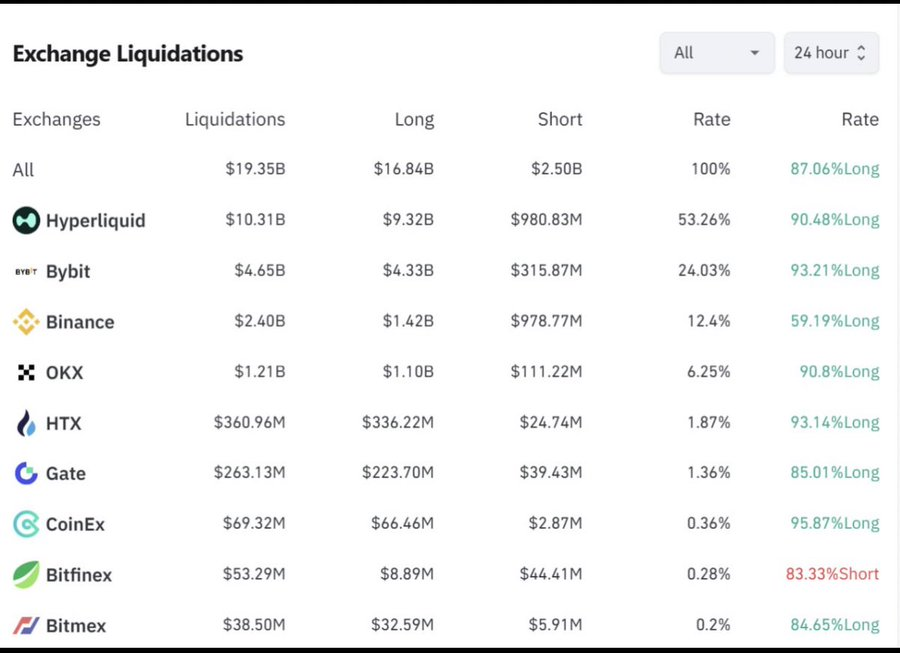Sort by the Short column header
Viewport: 900px width, 653px height.
click(x=559, y=119)
